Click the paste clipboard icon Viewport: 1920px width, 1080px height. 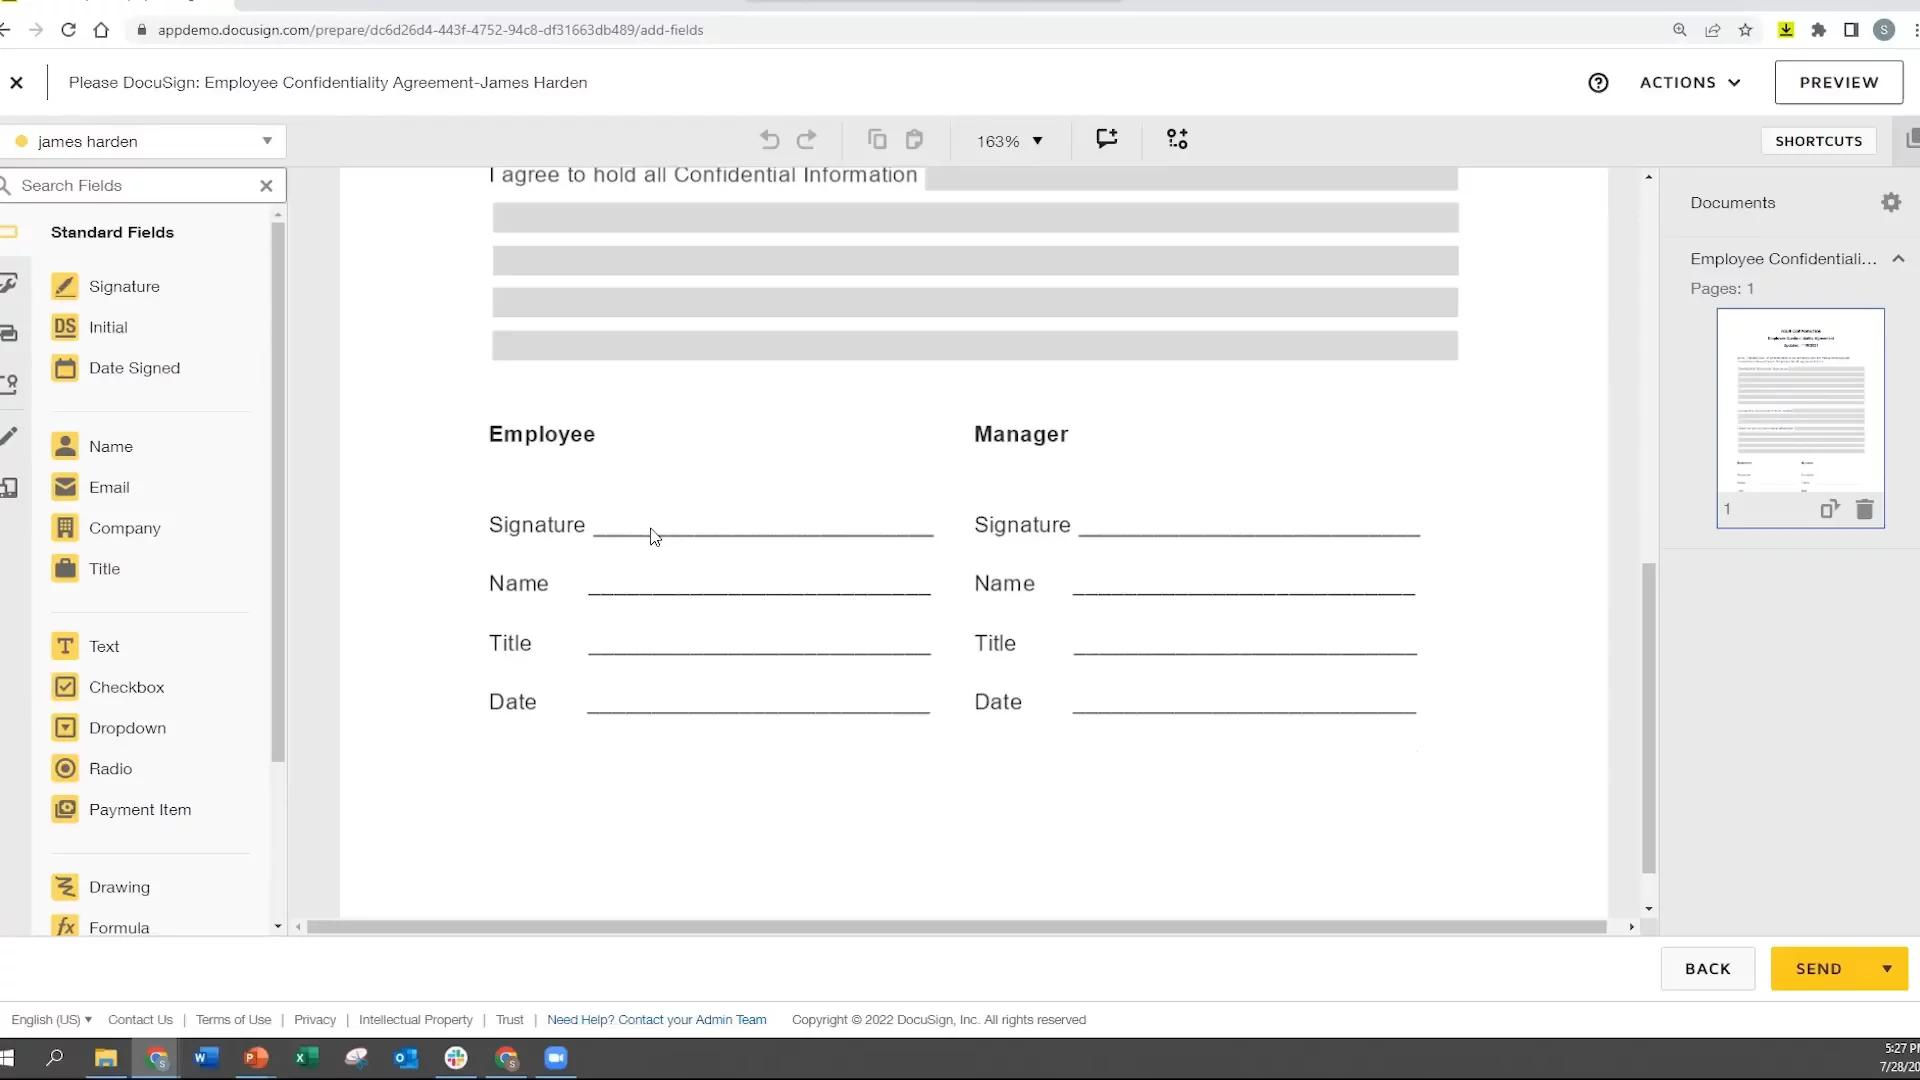[914, 140]
